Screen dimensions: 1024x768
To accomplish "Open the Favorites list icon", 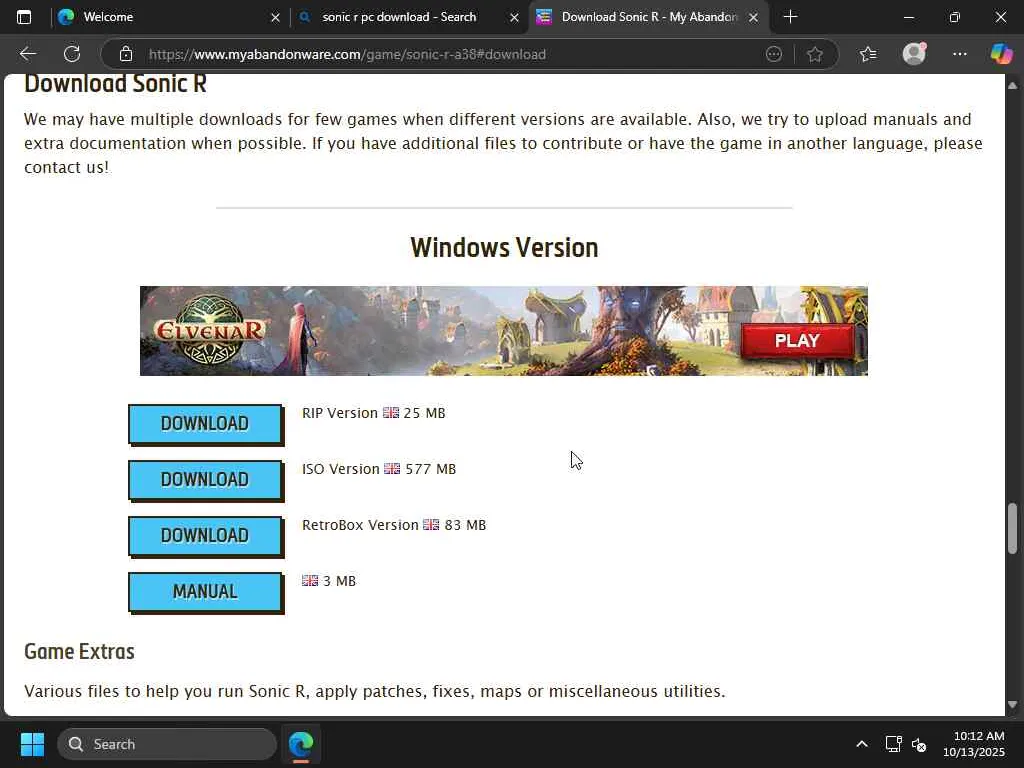I will coord(868,54).
